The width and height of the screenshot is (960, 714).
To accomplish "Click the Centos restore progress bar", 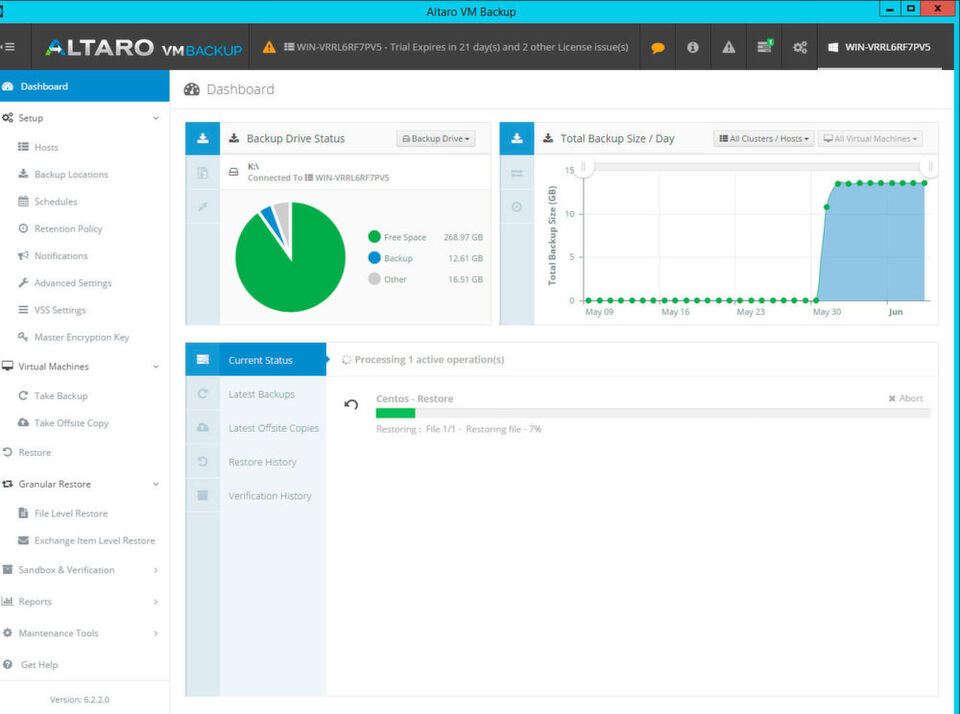I will coord(653,413).
